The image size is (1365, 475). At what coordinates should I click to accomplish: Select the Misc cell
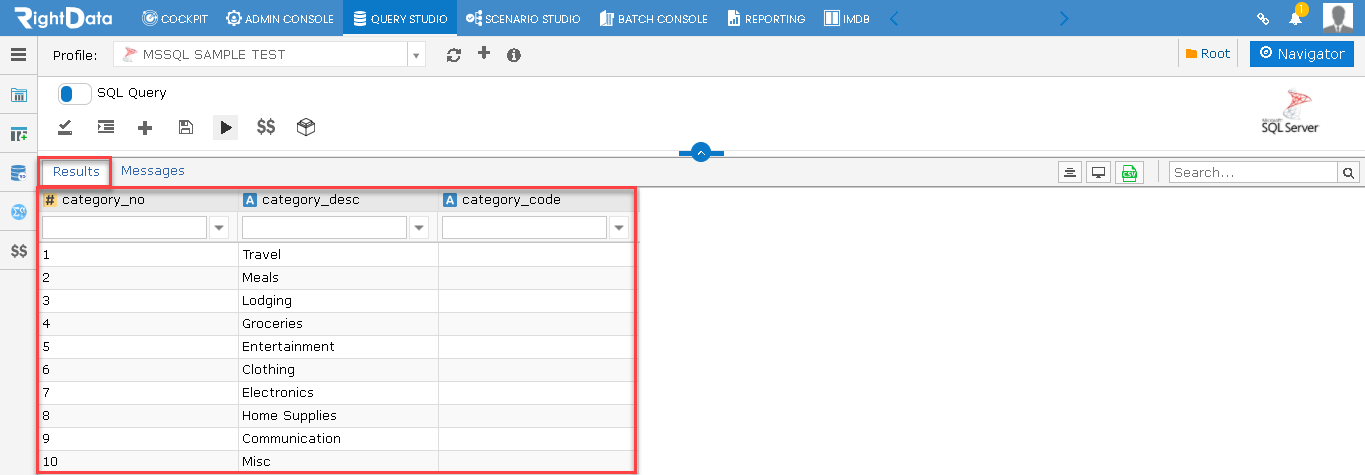pos(338,462)
